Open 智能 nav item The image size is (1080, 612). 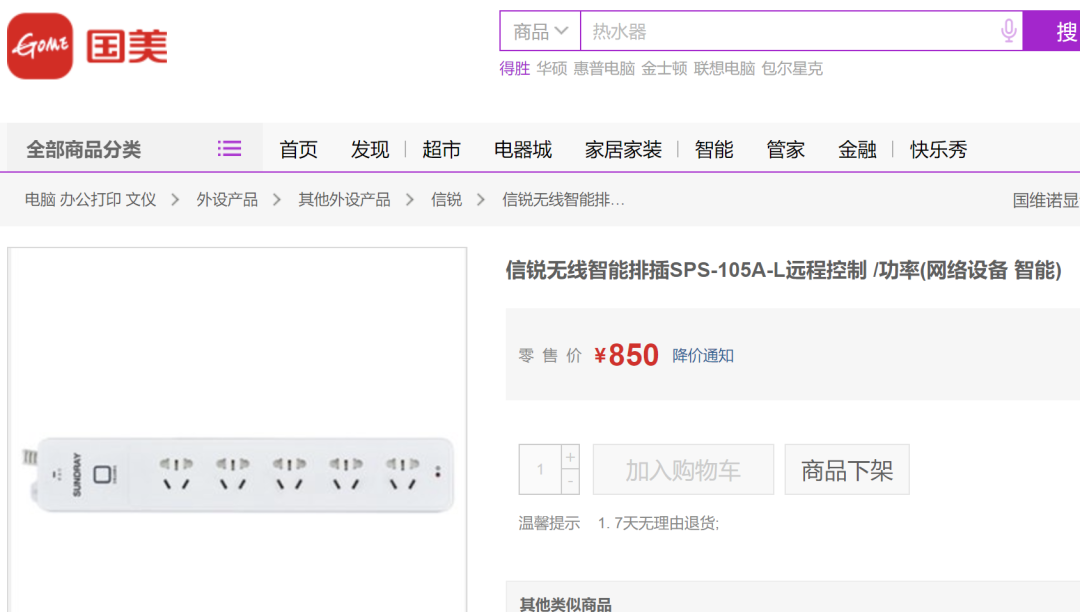pyautogui.click(x=714, y=149)
